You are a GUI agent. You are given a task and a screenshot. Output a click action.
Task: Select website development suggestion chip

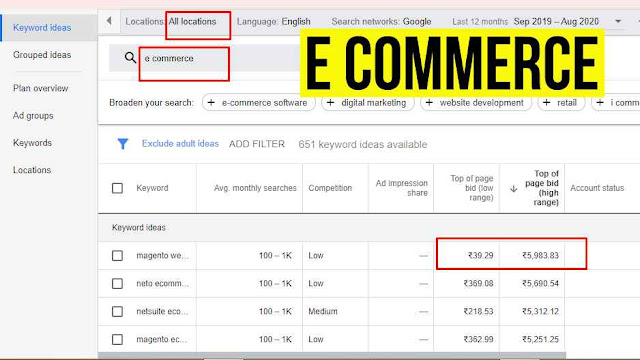click(476, 102)
